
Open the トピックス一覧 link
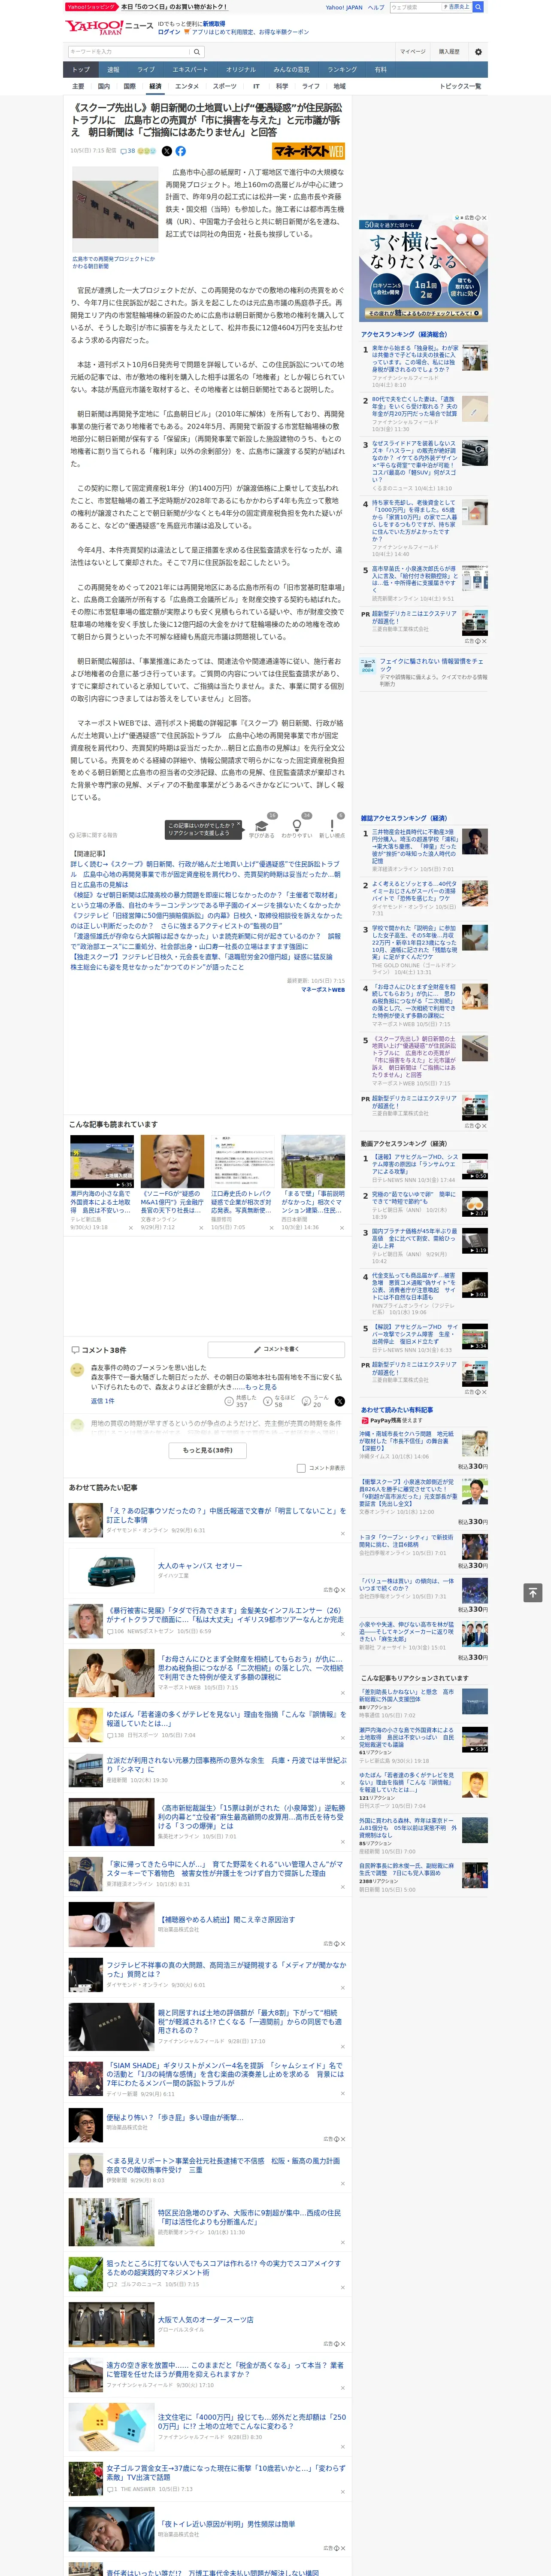coord(461,86)
